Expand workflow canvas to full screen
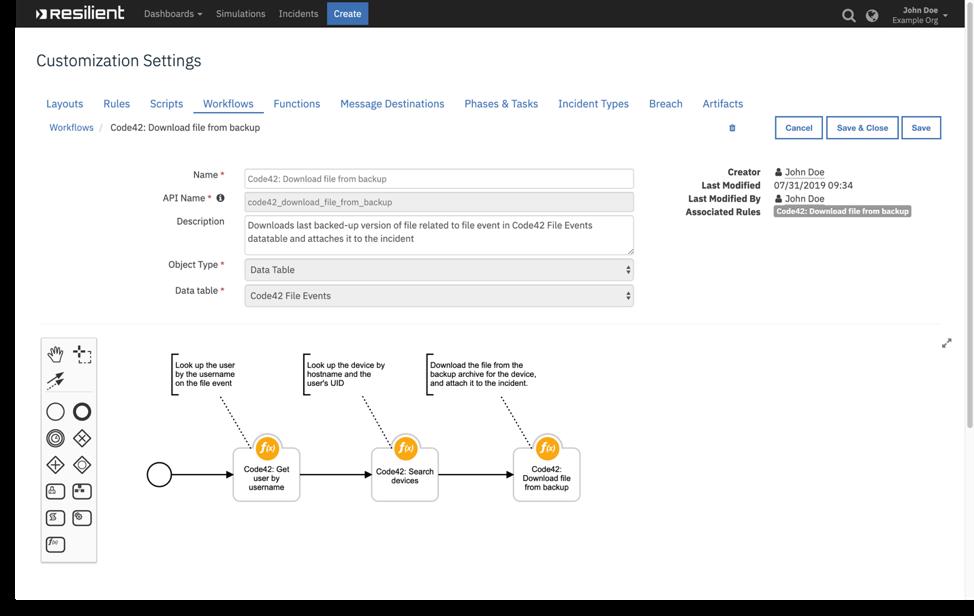 (x=947, y=343)
